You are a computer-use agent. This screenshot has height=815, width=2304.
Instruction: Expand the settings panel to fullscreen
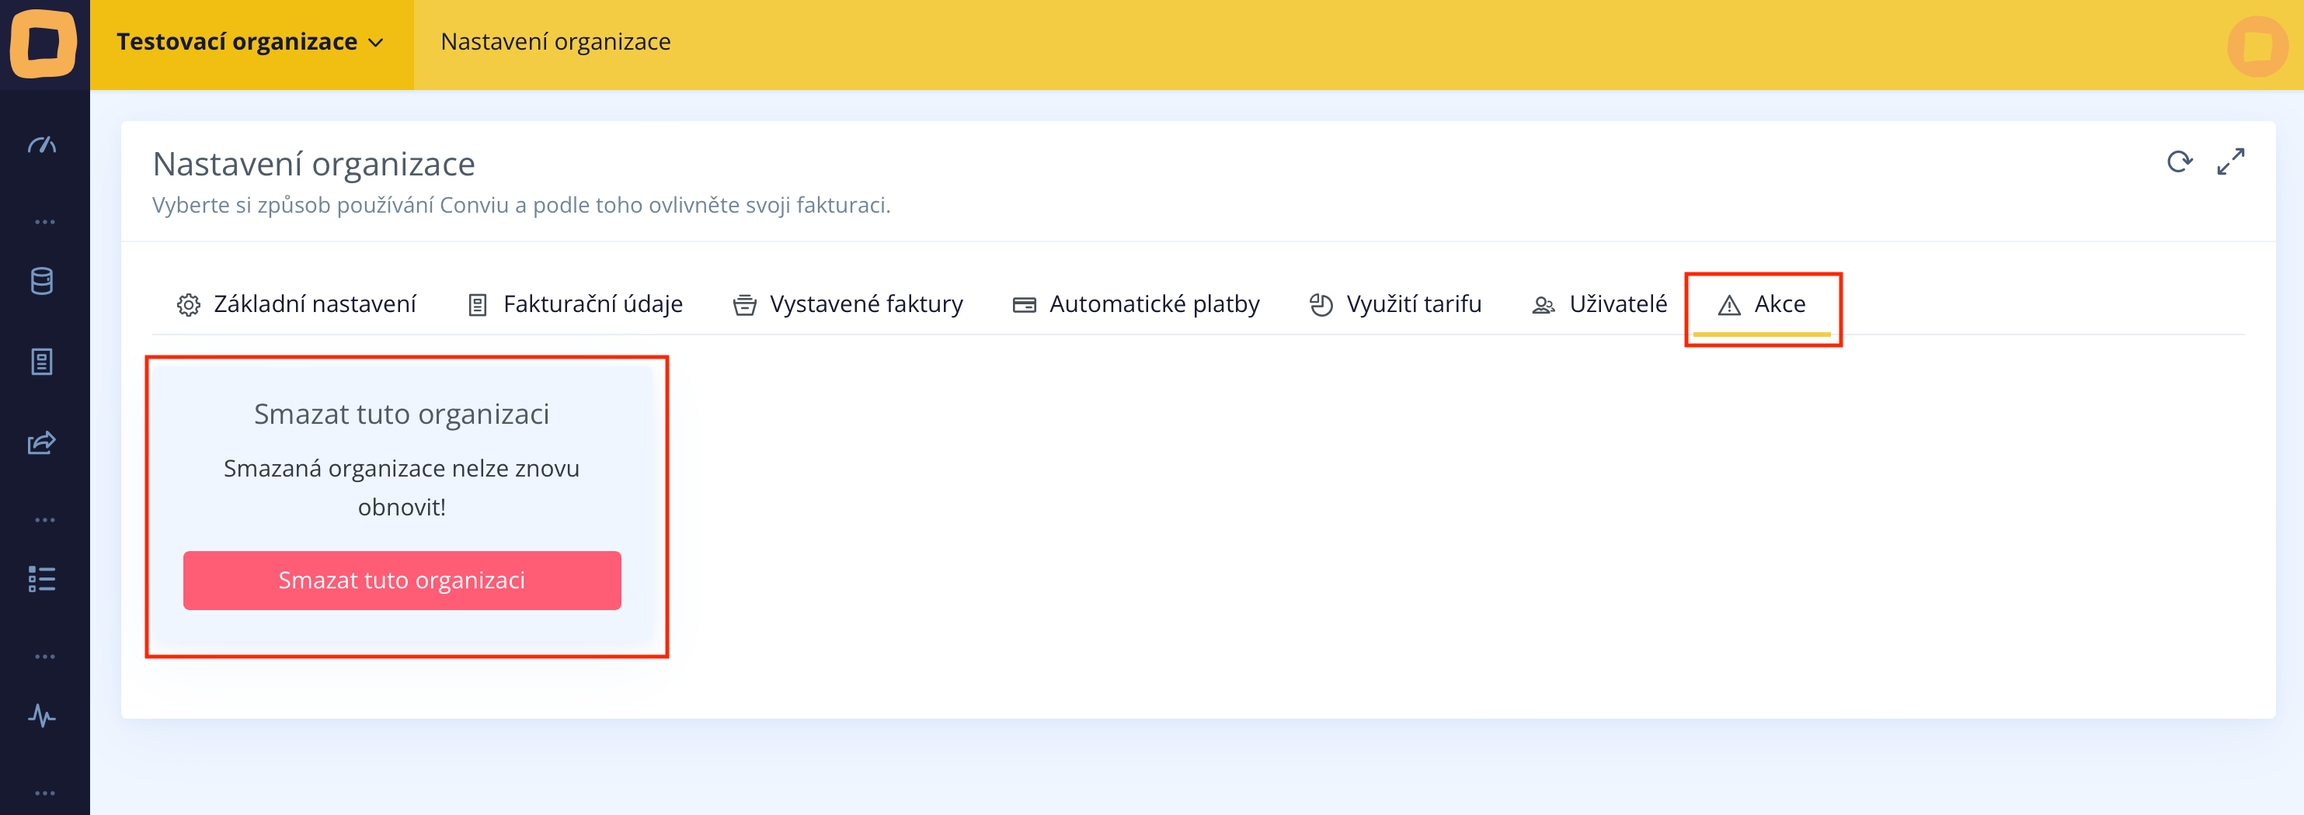click(2231, 162)
